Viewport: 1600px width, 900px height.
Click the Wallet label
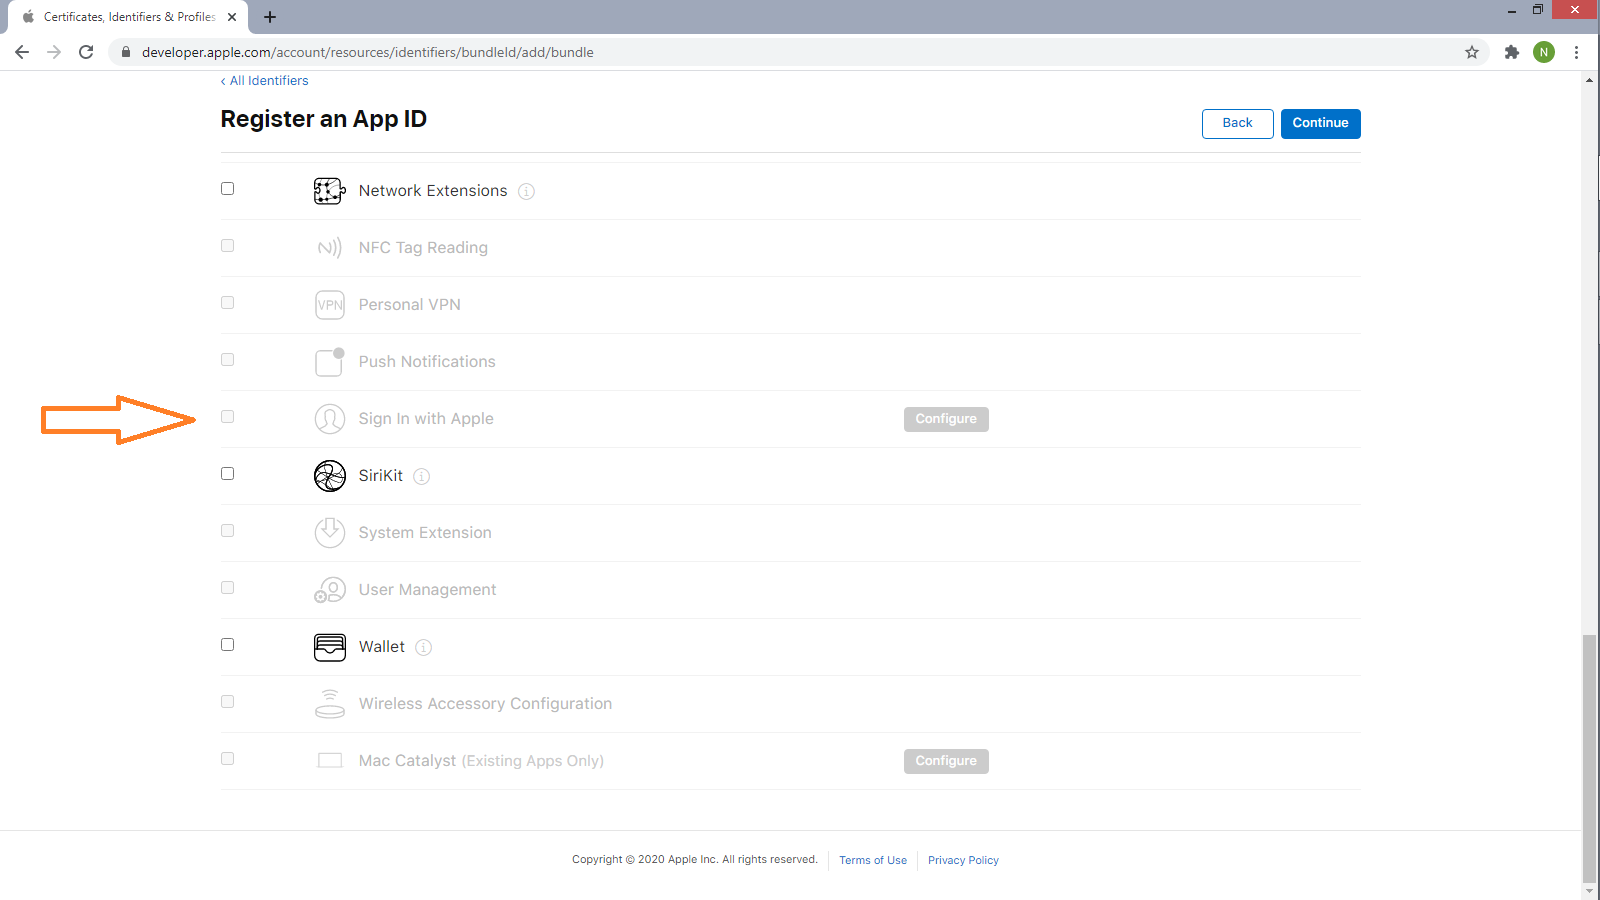click(382, 647)
